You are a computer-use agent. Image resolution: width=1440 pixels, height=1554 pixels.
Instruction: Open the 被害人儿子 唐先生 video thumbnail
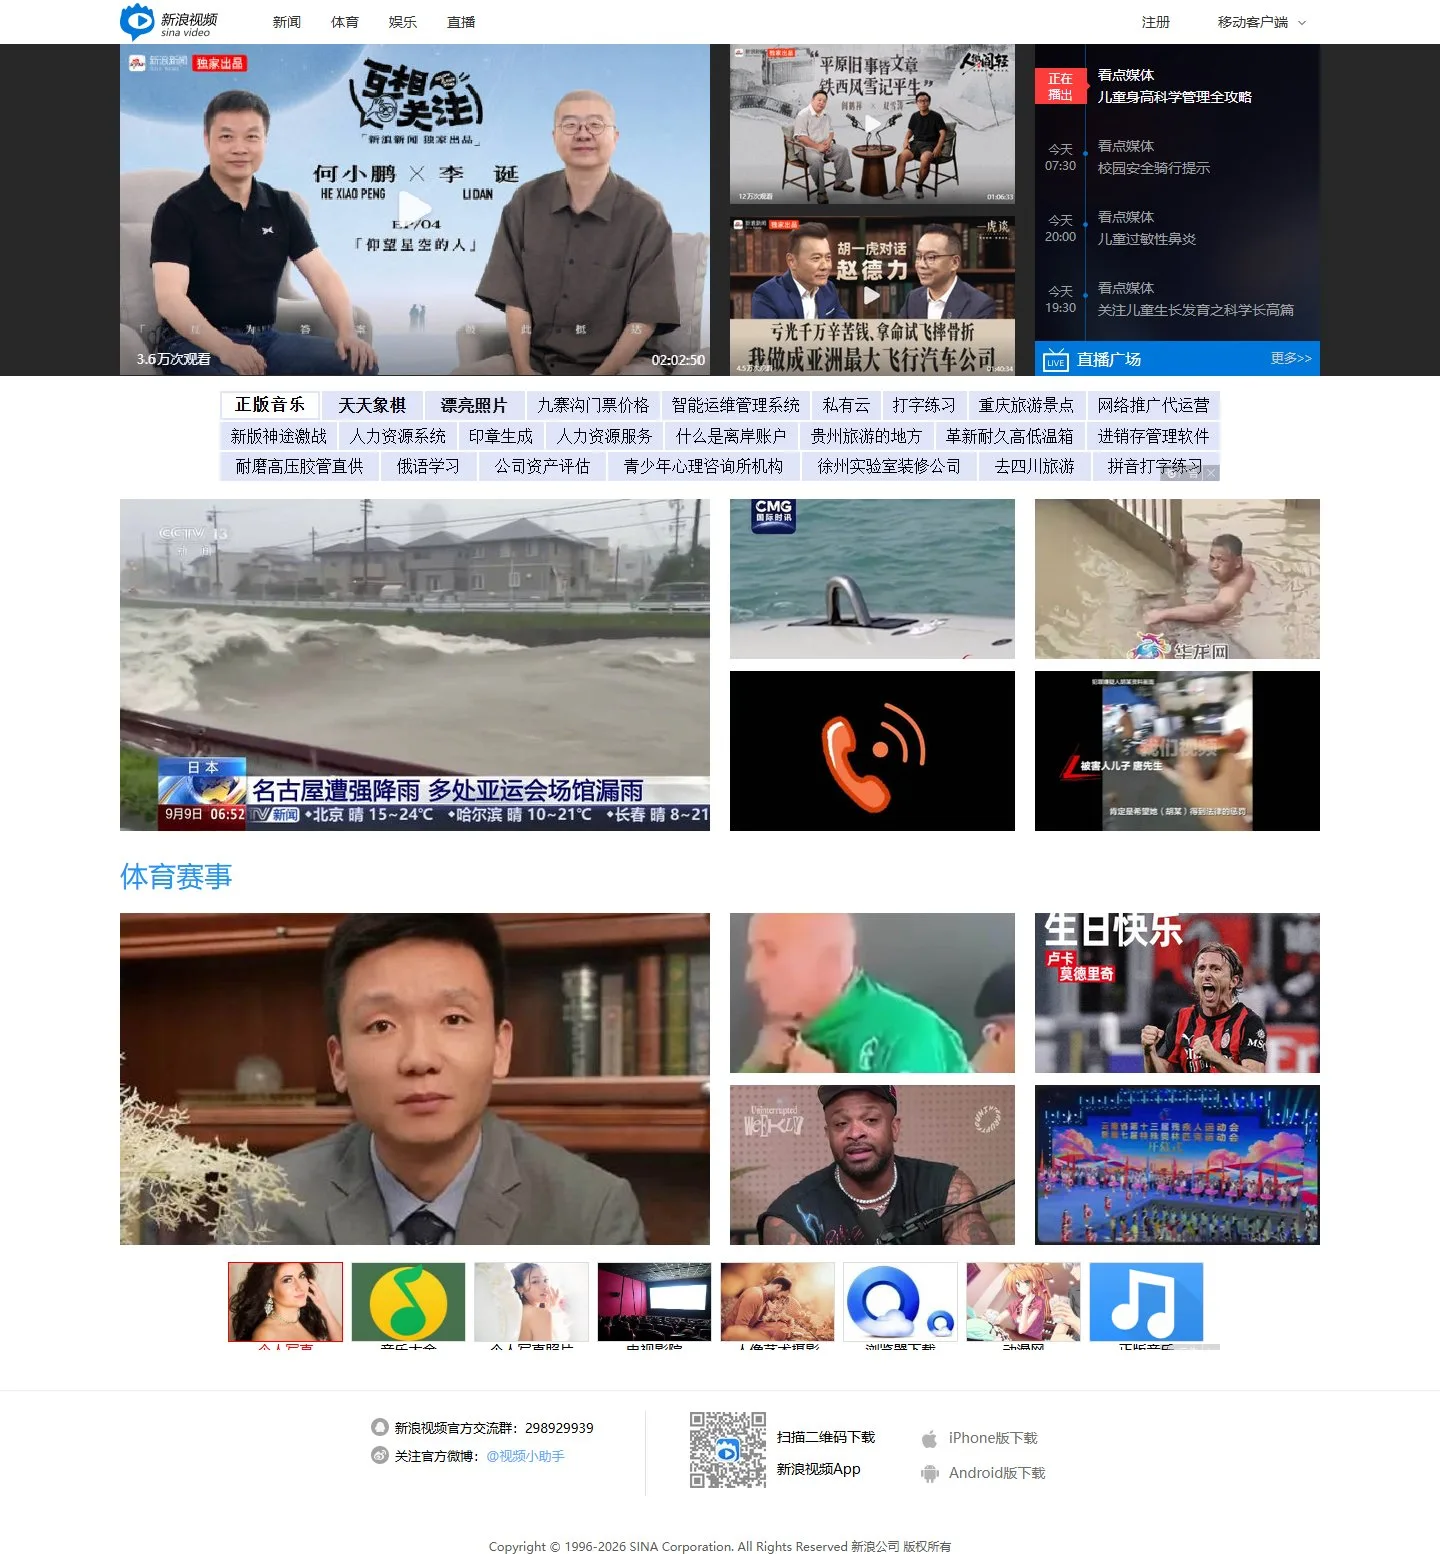[x=1177, y=751]
